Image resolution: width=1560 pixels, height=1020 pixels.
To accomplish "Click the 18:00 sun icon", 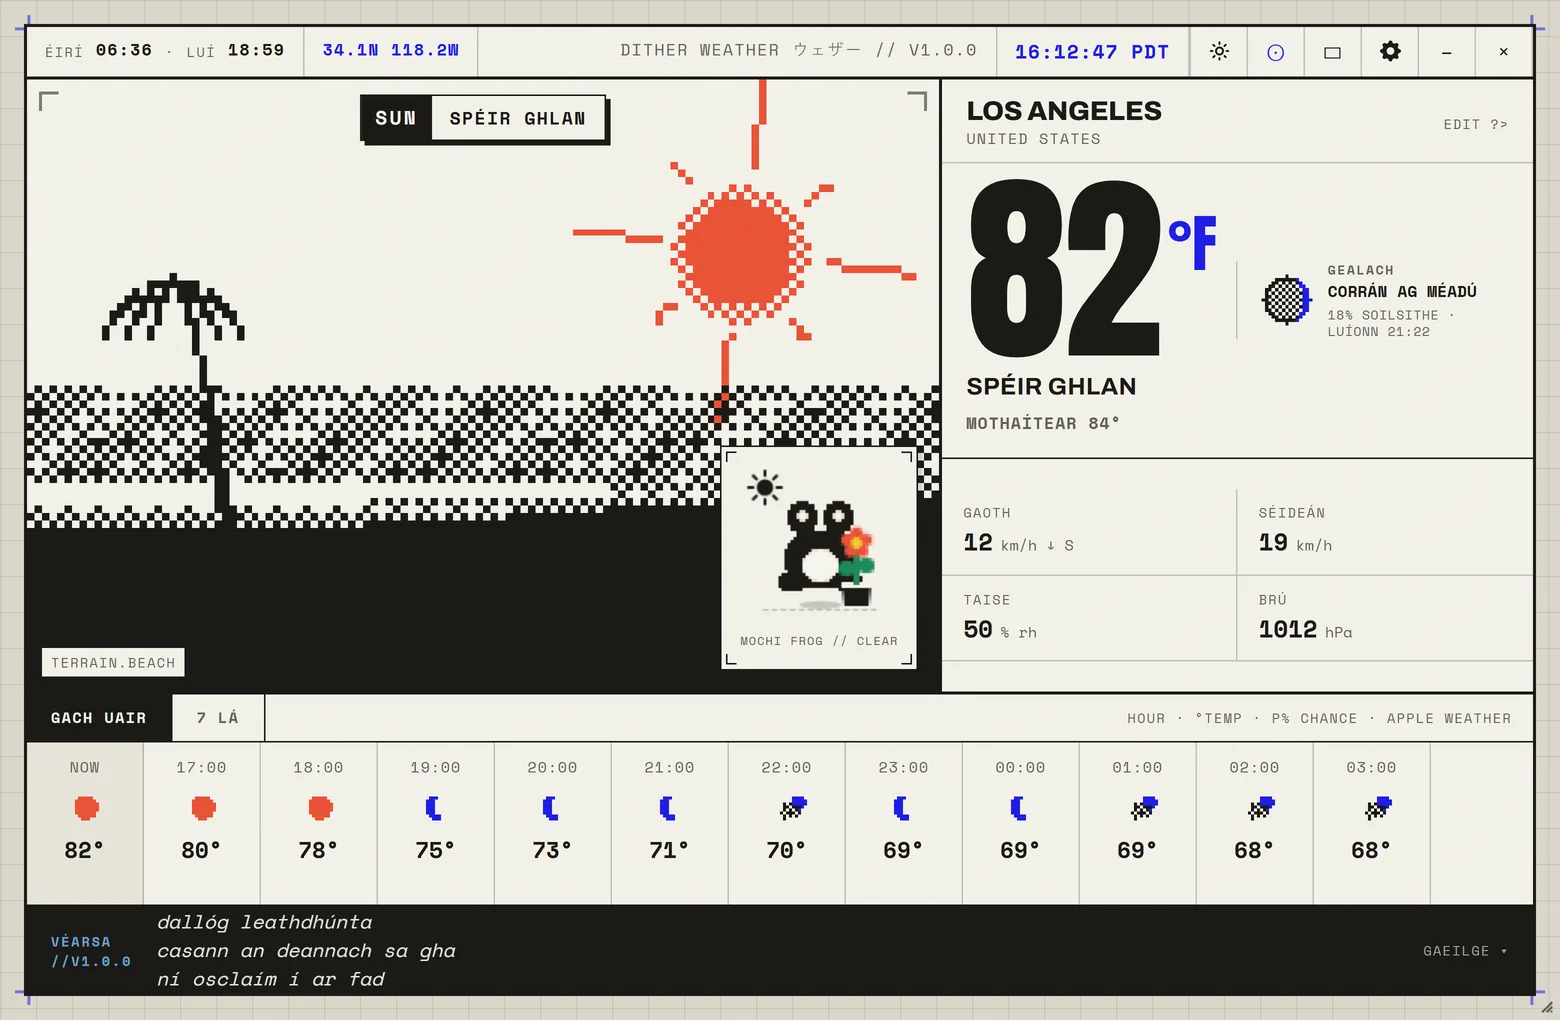I will click(x=320, y=808).
